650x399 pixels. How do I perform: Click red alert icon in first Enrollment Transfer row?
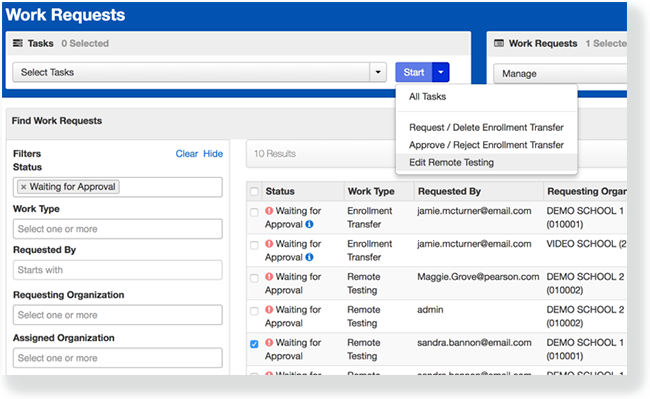pos(269,210)
